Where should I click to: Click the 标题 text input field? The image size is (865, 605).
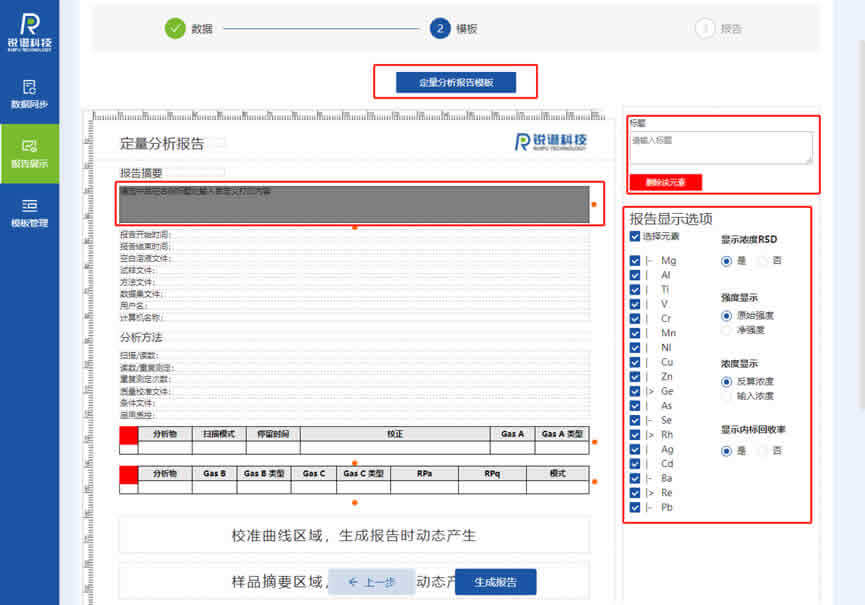tap(720, 147)
